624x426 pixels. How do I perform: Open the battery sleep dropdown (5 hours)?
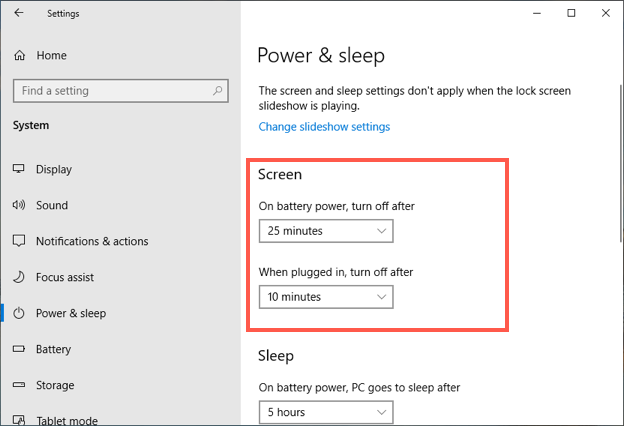[x=326, y=412]
